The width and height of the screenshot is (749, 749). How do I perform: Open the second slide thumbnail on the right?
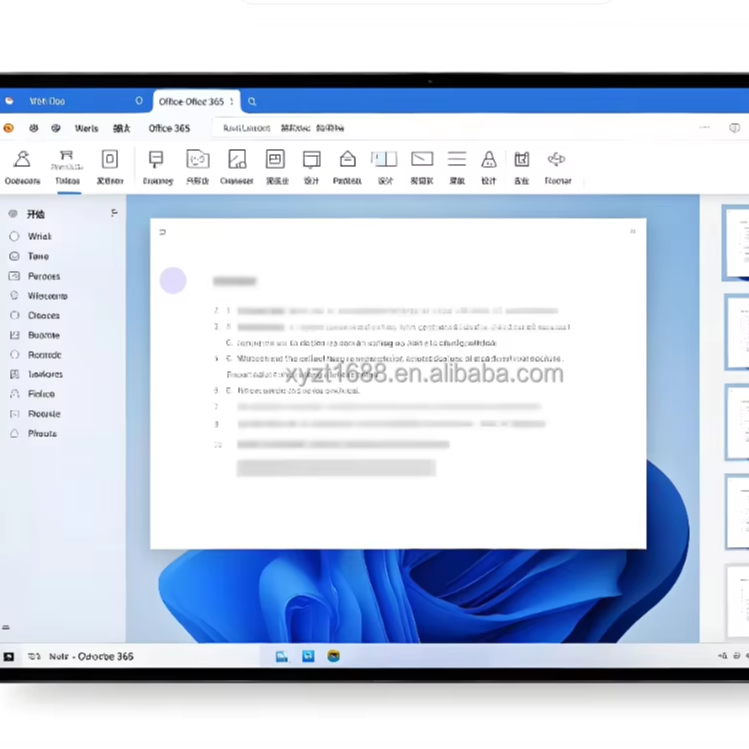tap(737, 332)
